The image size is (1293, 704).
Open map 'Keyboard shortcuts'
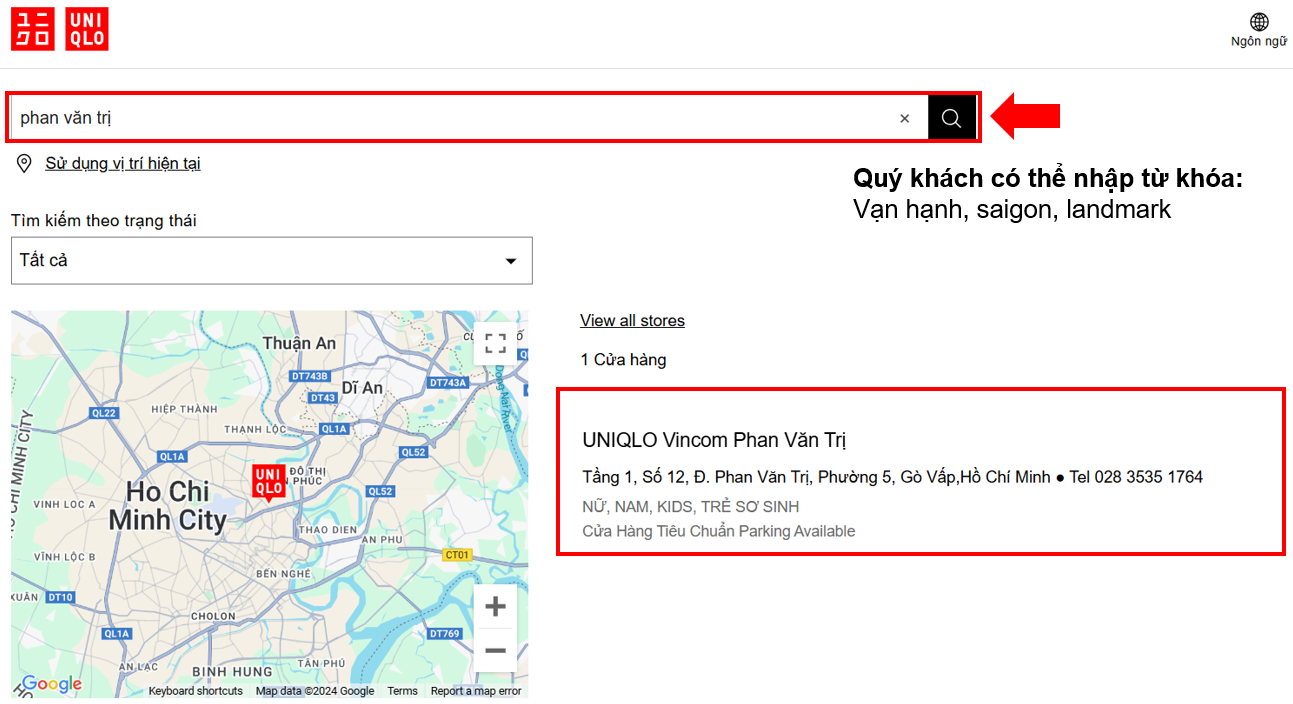[x=195, y=691]
